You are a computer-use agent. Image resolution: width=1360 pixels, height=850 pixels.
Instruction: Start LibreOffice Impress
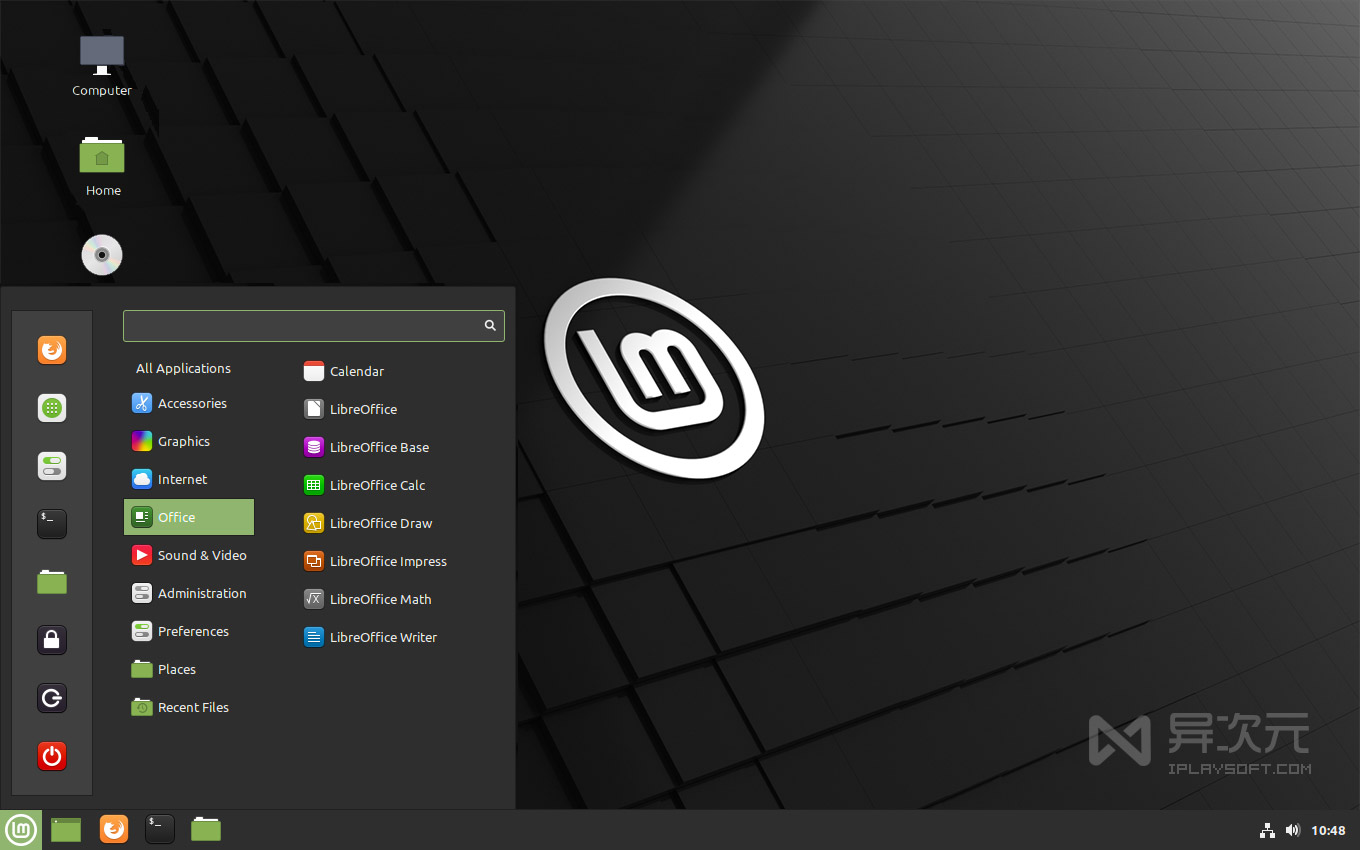click(388, 561)
